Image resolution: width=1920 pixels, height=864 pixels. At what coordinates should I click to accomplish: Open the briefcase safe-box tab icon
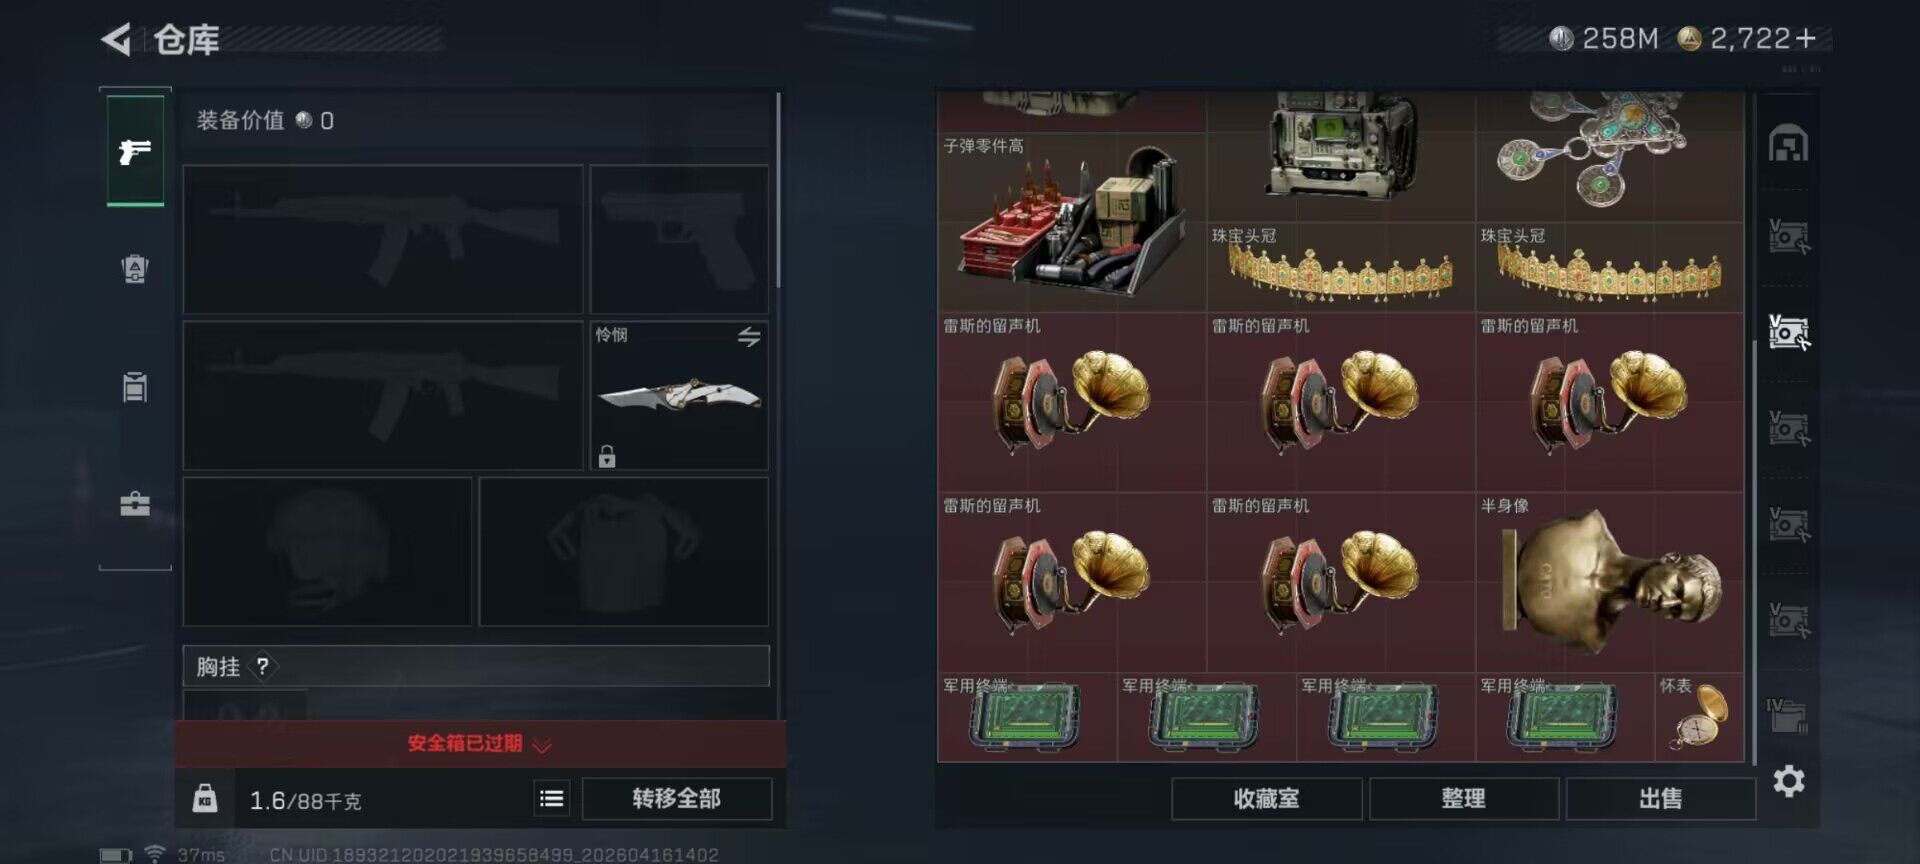click(x=135, y=503)
